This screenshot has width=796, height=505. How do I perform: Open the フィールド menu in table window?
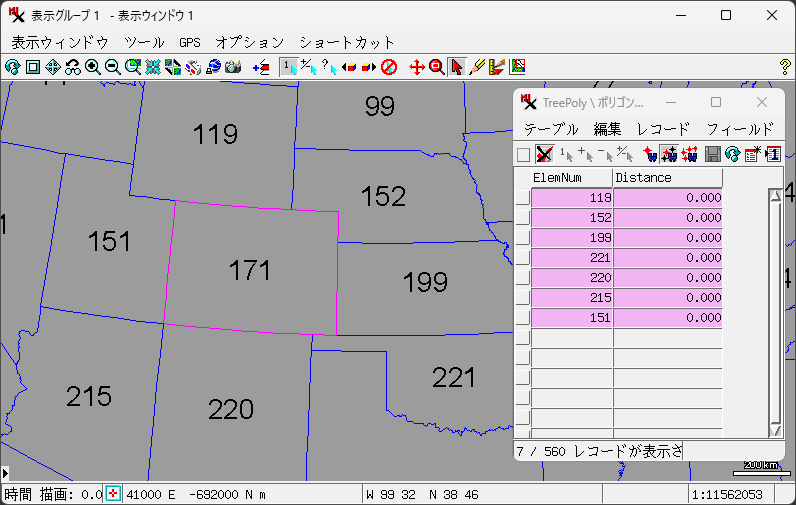click(740, 129)
